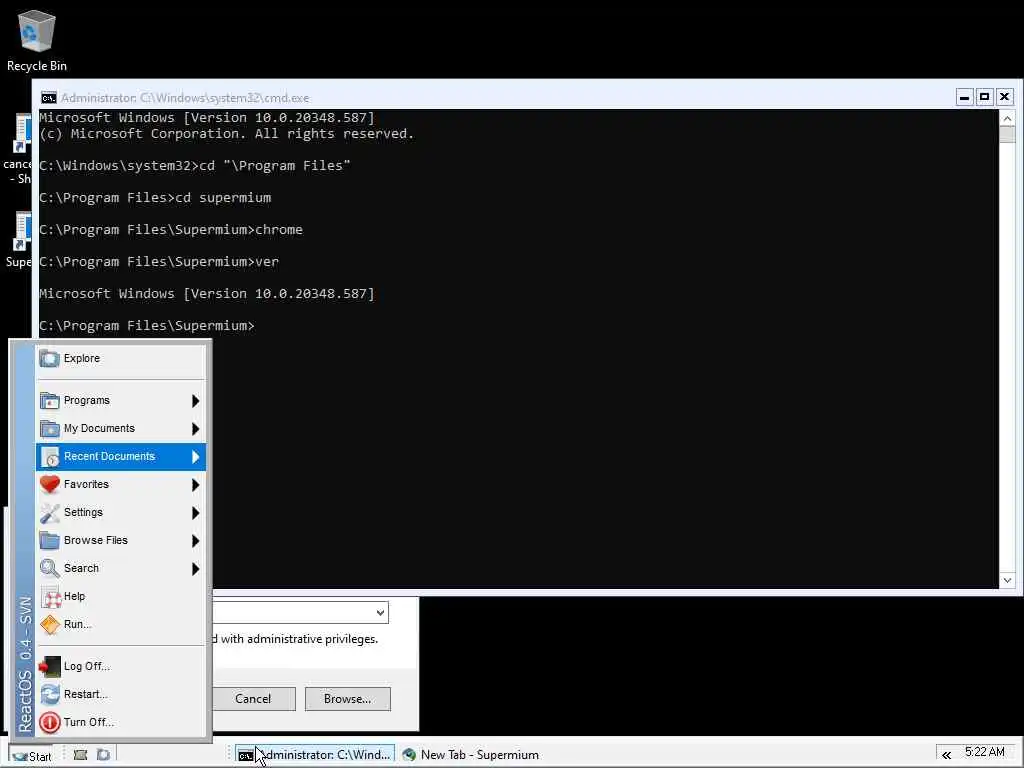1024x768 pixels.
Task: Switch to New Tab - Supermium taskbar button
Action: [472, 755]
